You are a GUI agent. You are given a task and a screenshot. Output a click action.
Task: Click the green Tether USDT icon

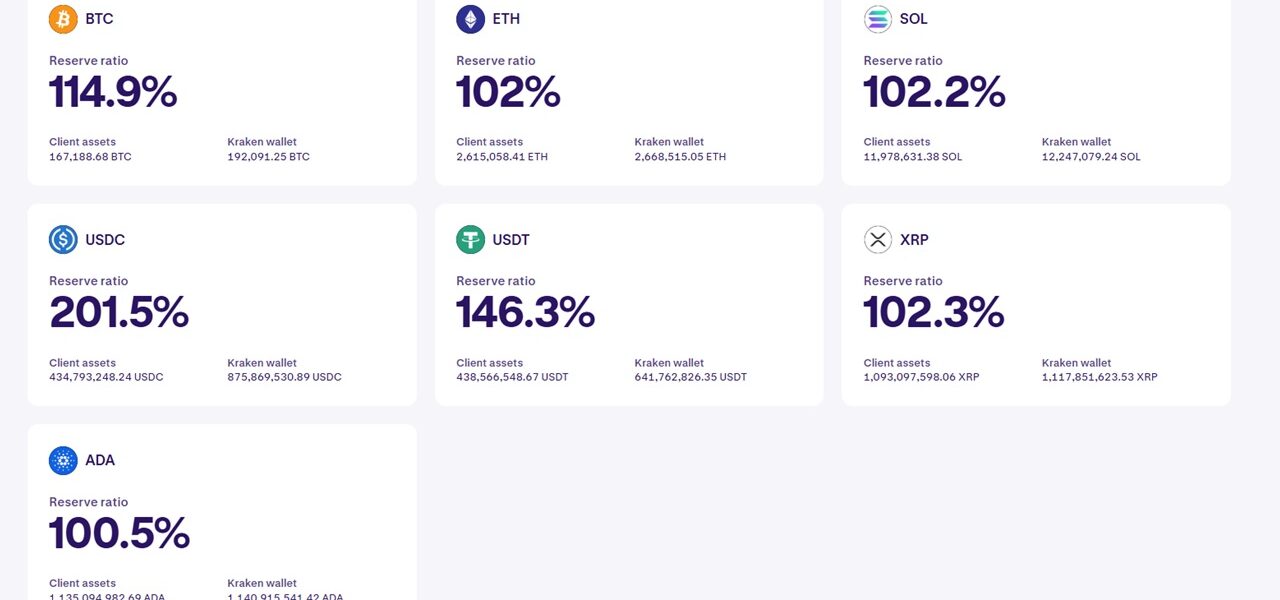click(x=470, y=240)
